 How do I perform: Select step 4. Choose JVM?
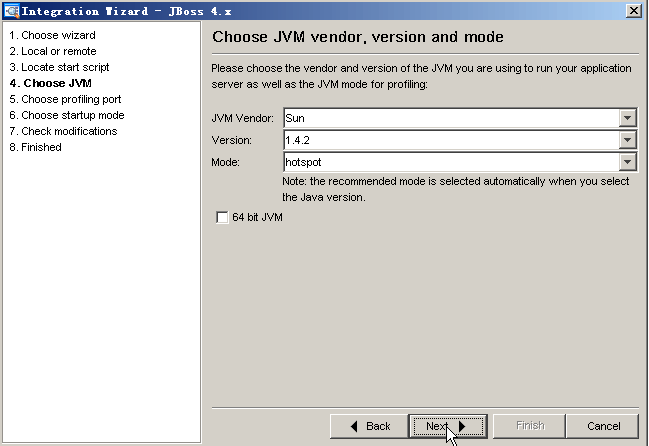click(50, 83)
